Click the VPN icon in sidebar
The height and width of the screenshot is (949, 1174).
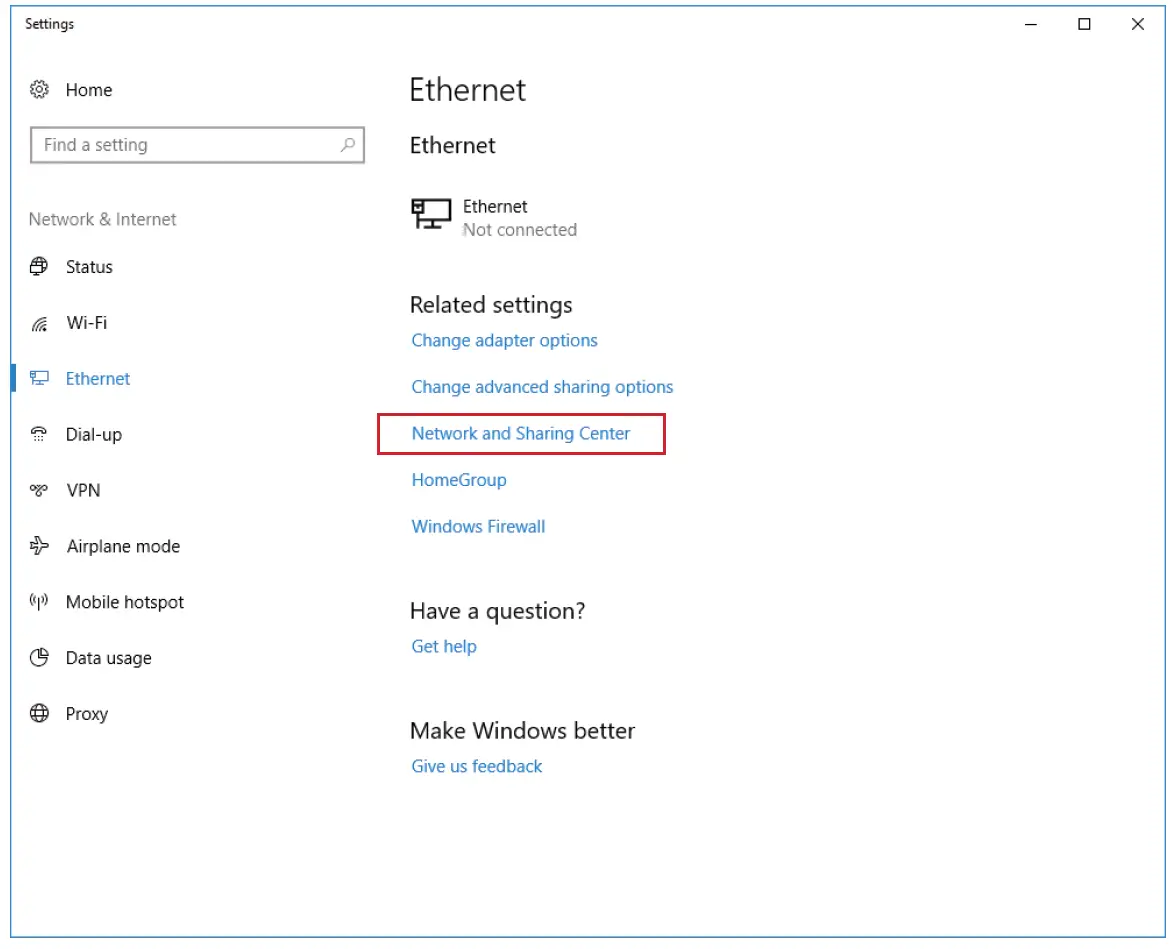(39, 491)
